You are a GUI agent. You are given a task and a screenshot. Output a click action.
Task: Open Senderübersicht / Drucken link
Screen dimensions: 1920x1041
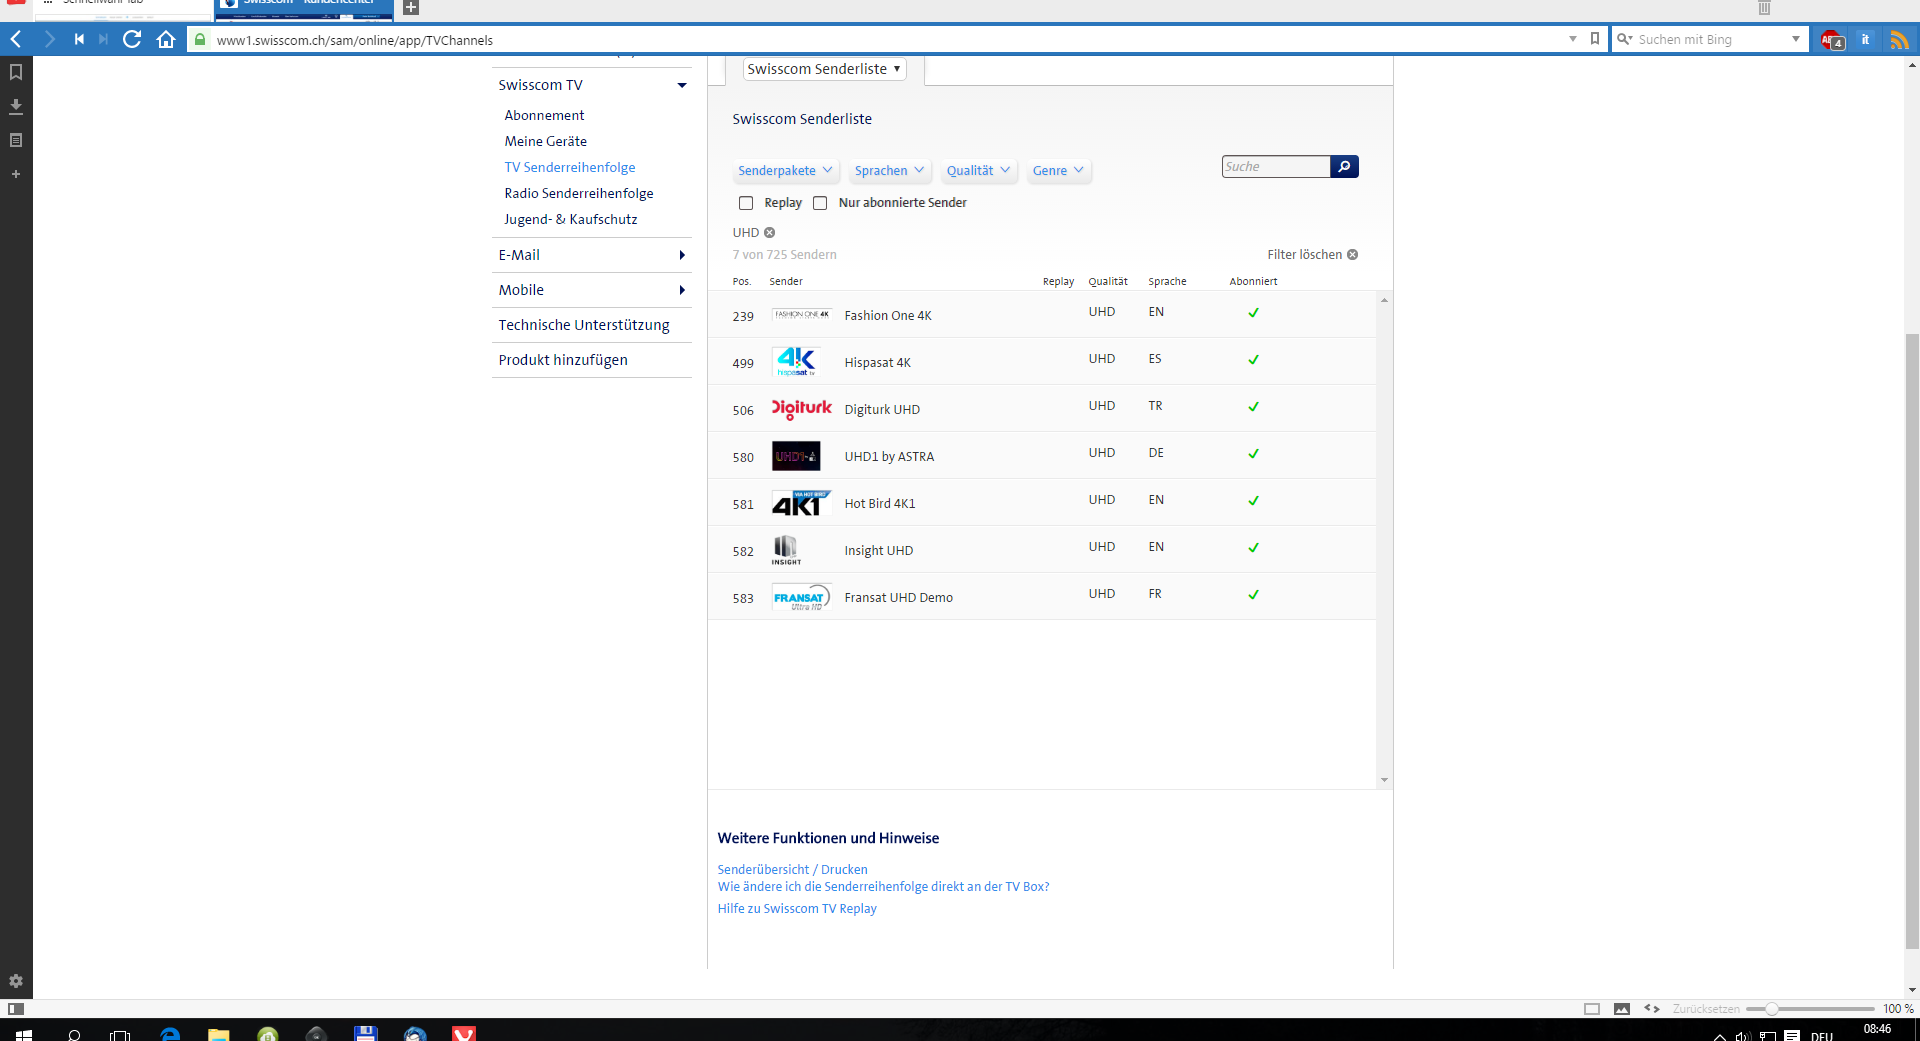tap(792, 870)
